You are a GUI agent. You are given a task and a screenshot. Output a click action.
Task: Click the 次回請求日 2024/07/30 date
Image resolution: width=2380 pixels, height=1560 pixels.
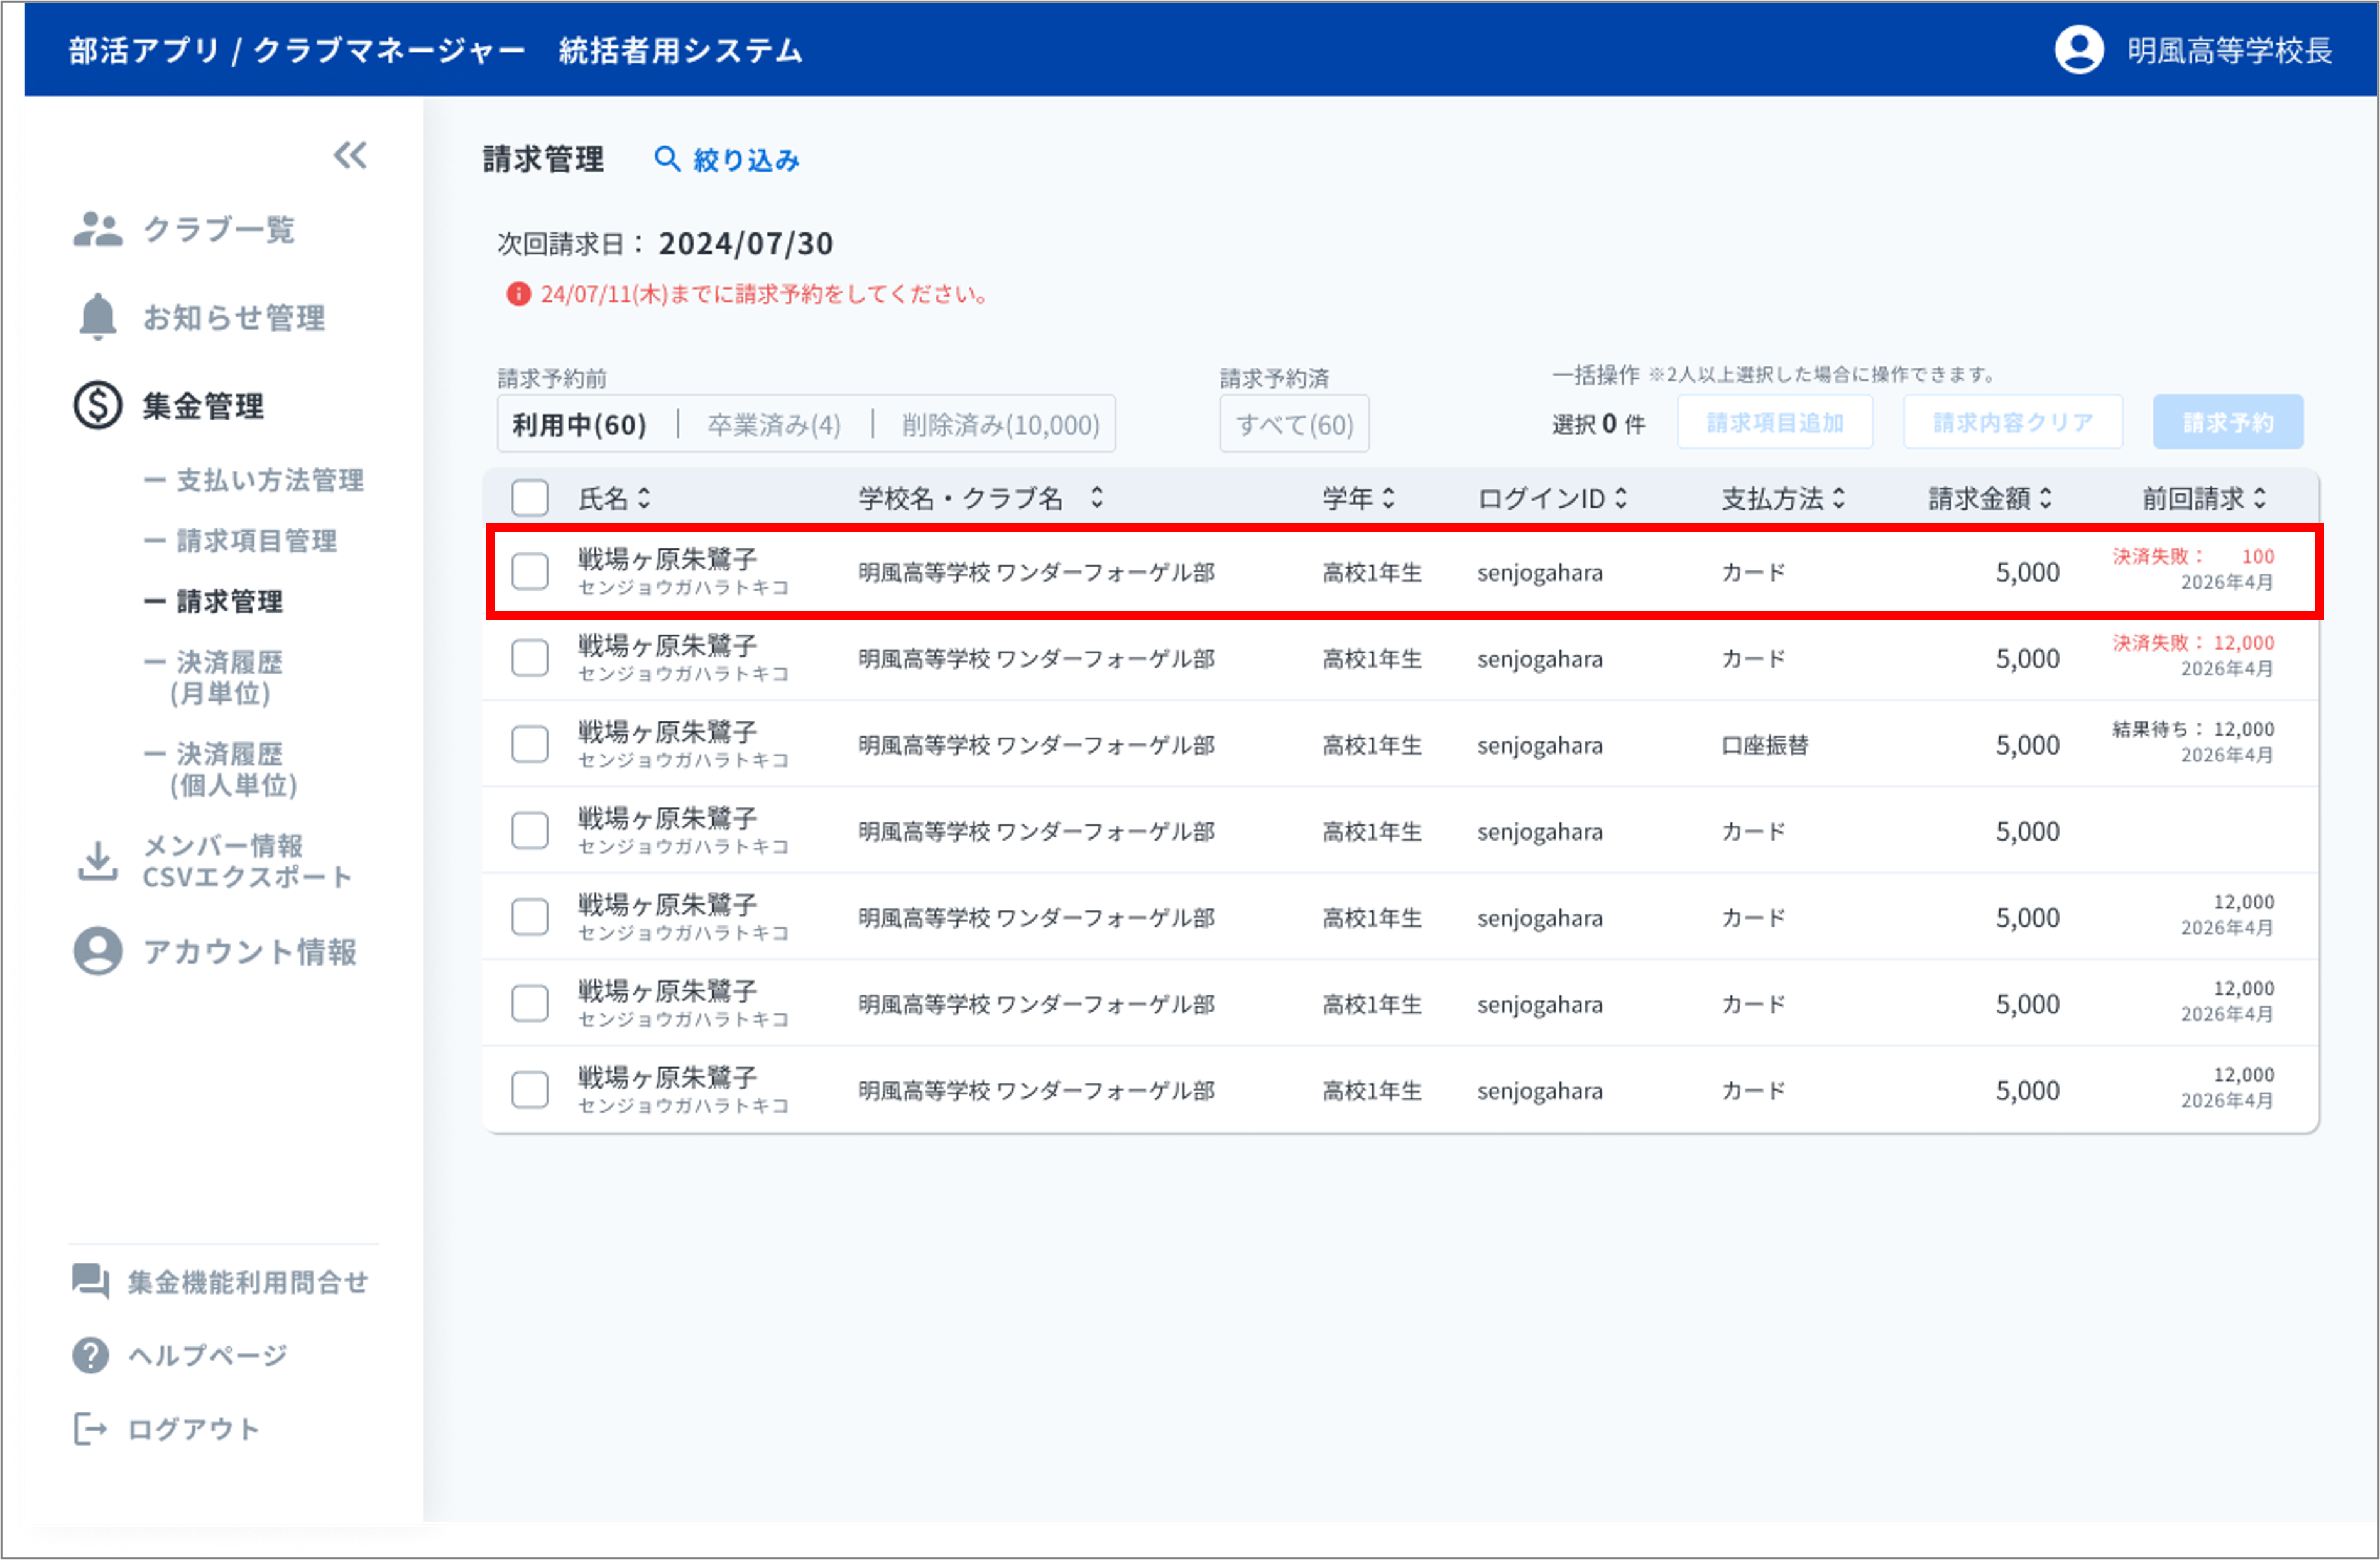pyautogui.click(x=746, y=243)
